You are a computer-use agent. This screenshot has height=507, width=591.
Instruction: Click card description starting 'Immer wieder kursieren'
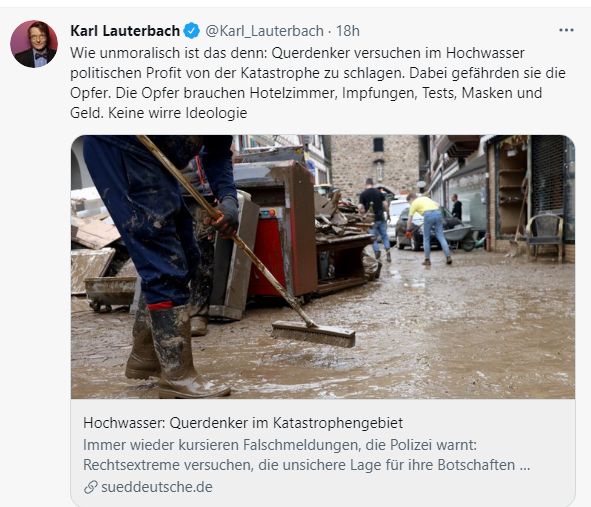(280, 445)
